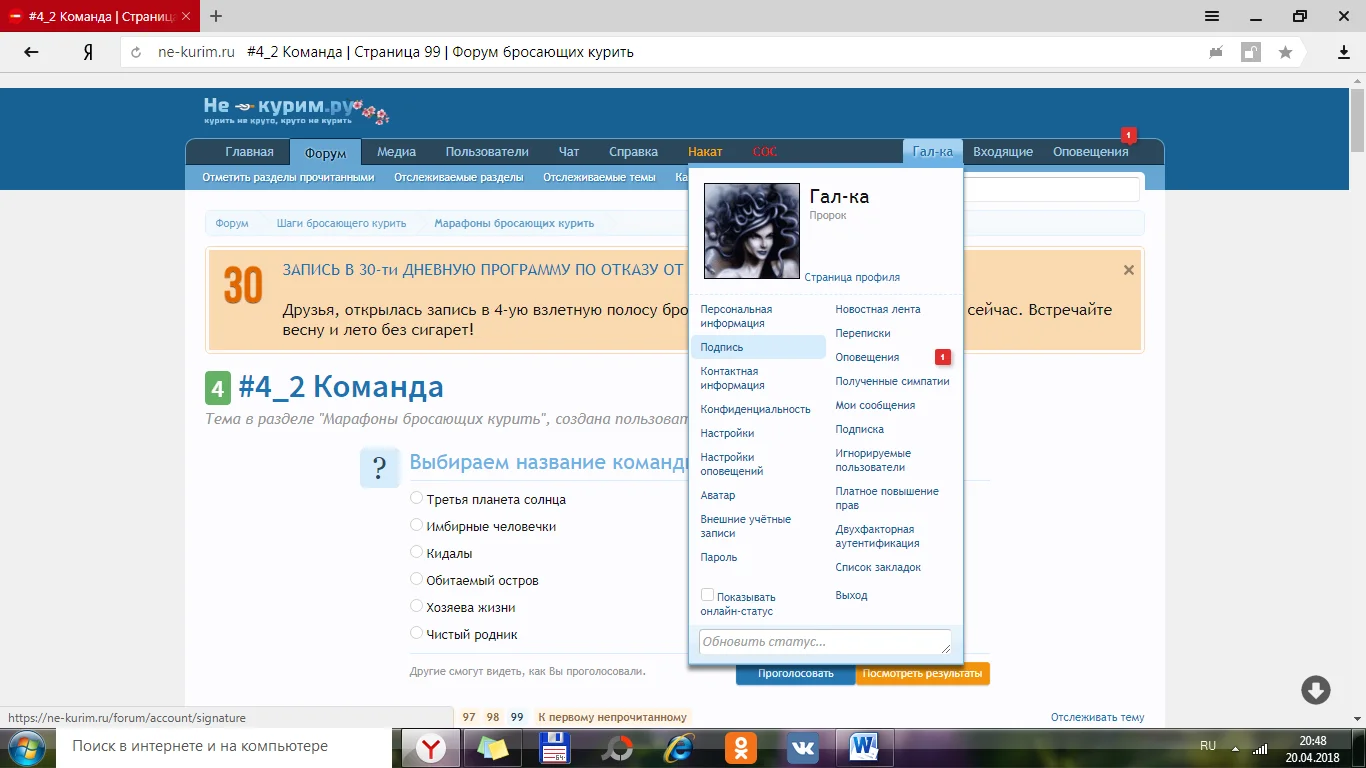
Task: Choose the 'Чистый родник' poll option
Action: (416, 633)
